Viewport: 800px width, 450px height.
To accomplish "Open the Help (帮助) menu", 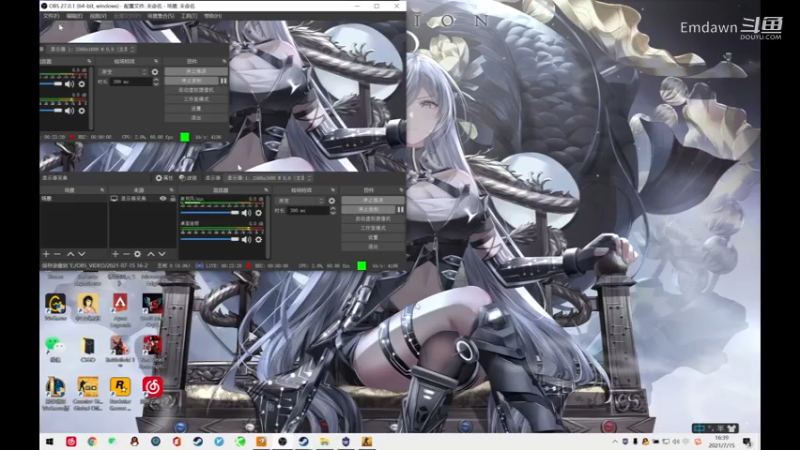I will [213, 16].
